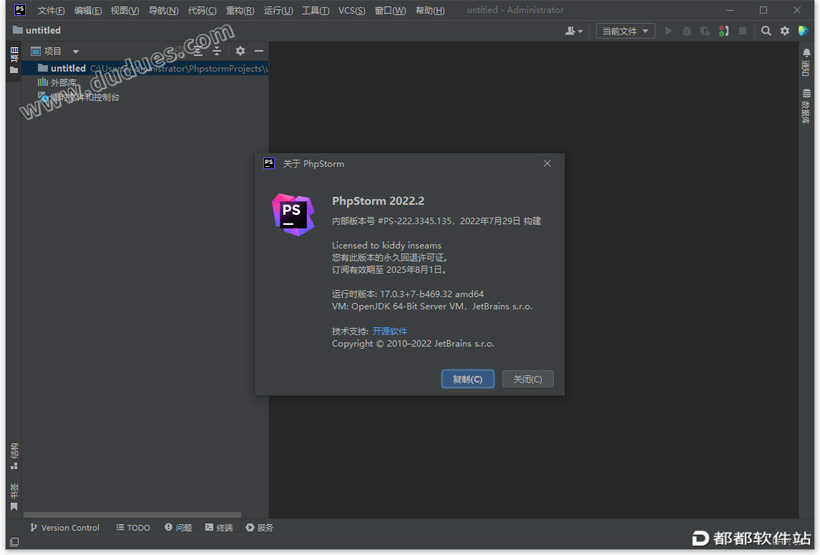Select the 外部库 tree node
Image resolution: width=820 pixels, height=555 pixels.
click(x=58, y=82)
